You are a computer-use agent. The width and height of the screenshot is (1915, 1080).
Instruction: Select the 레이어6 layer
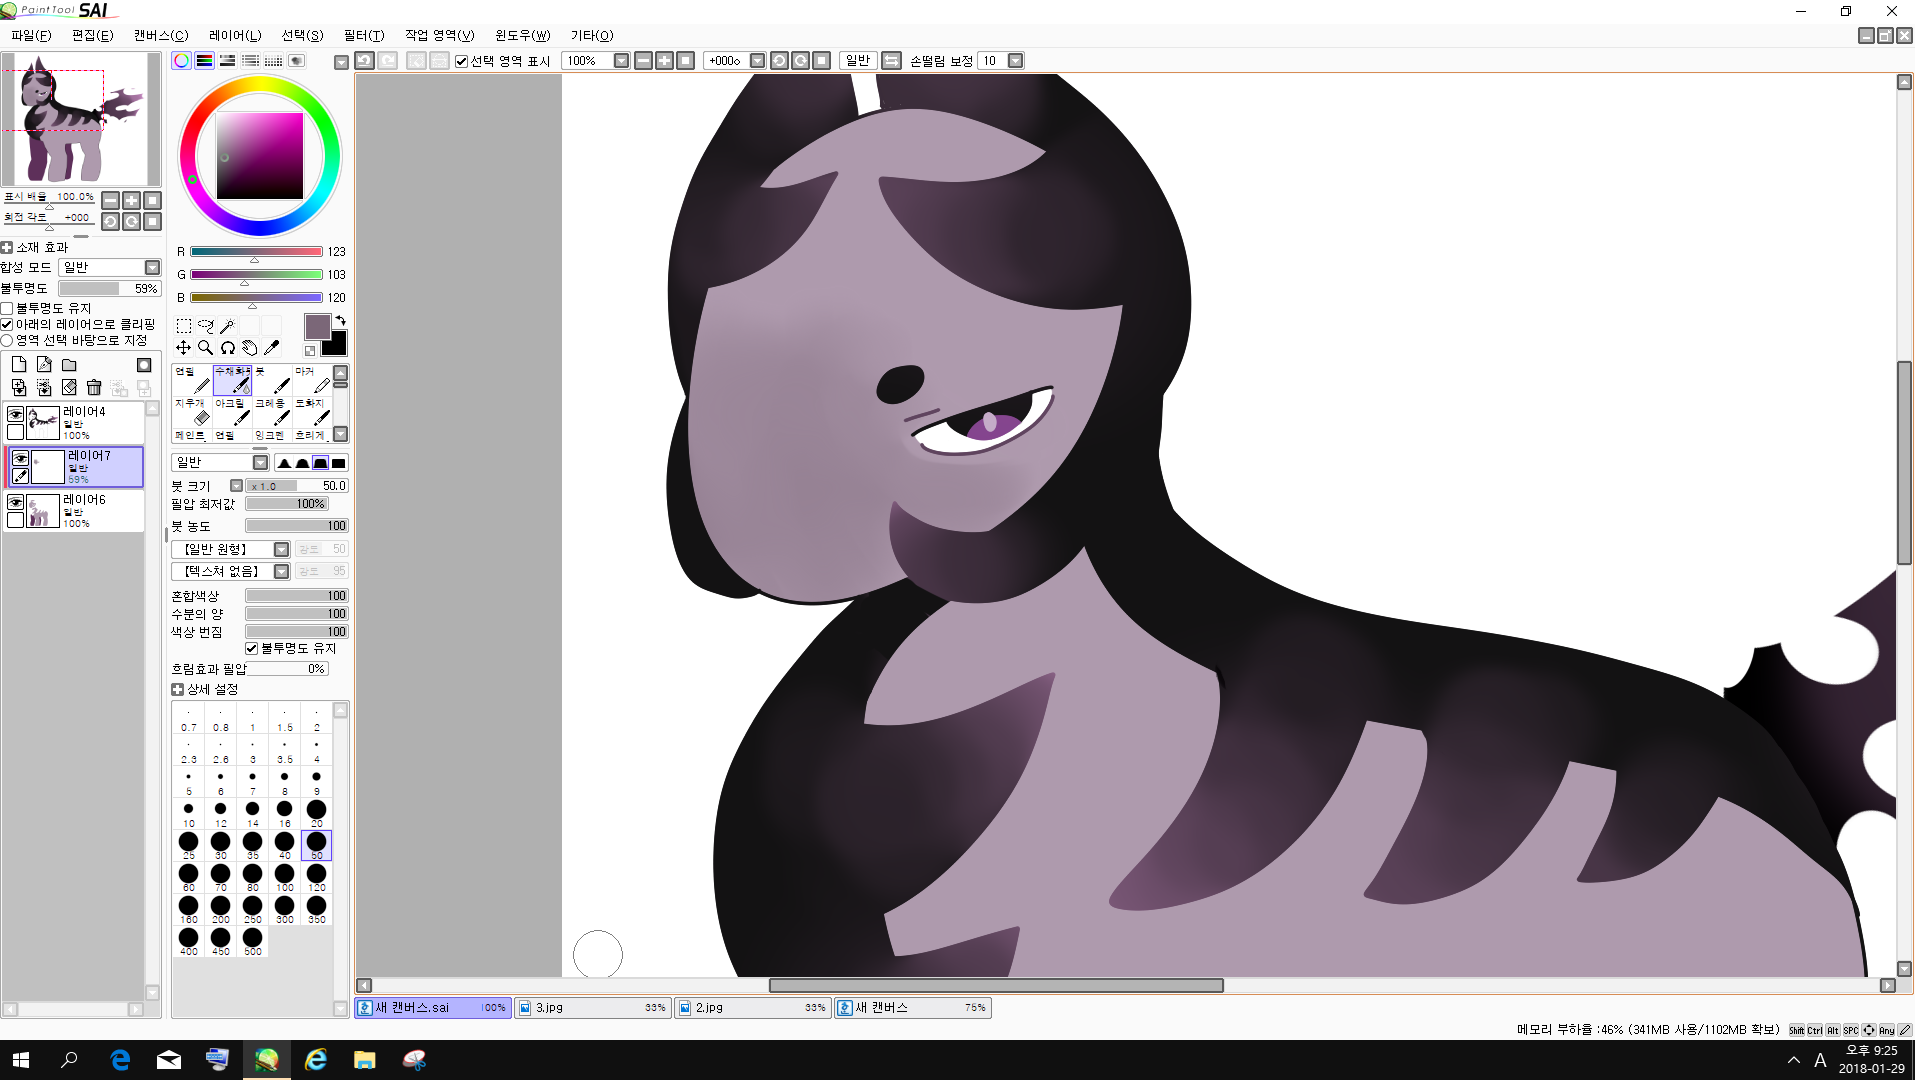[84, 510]
